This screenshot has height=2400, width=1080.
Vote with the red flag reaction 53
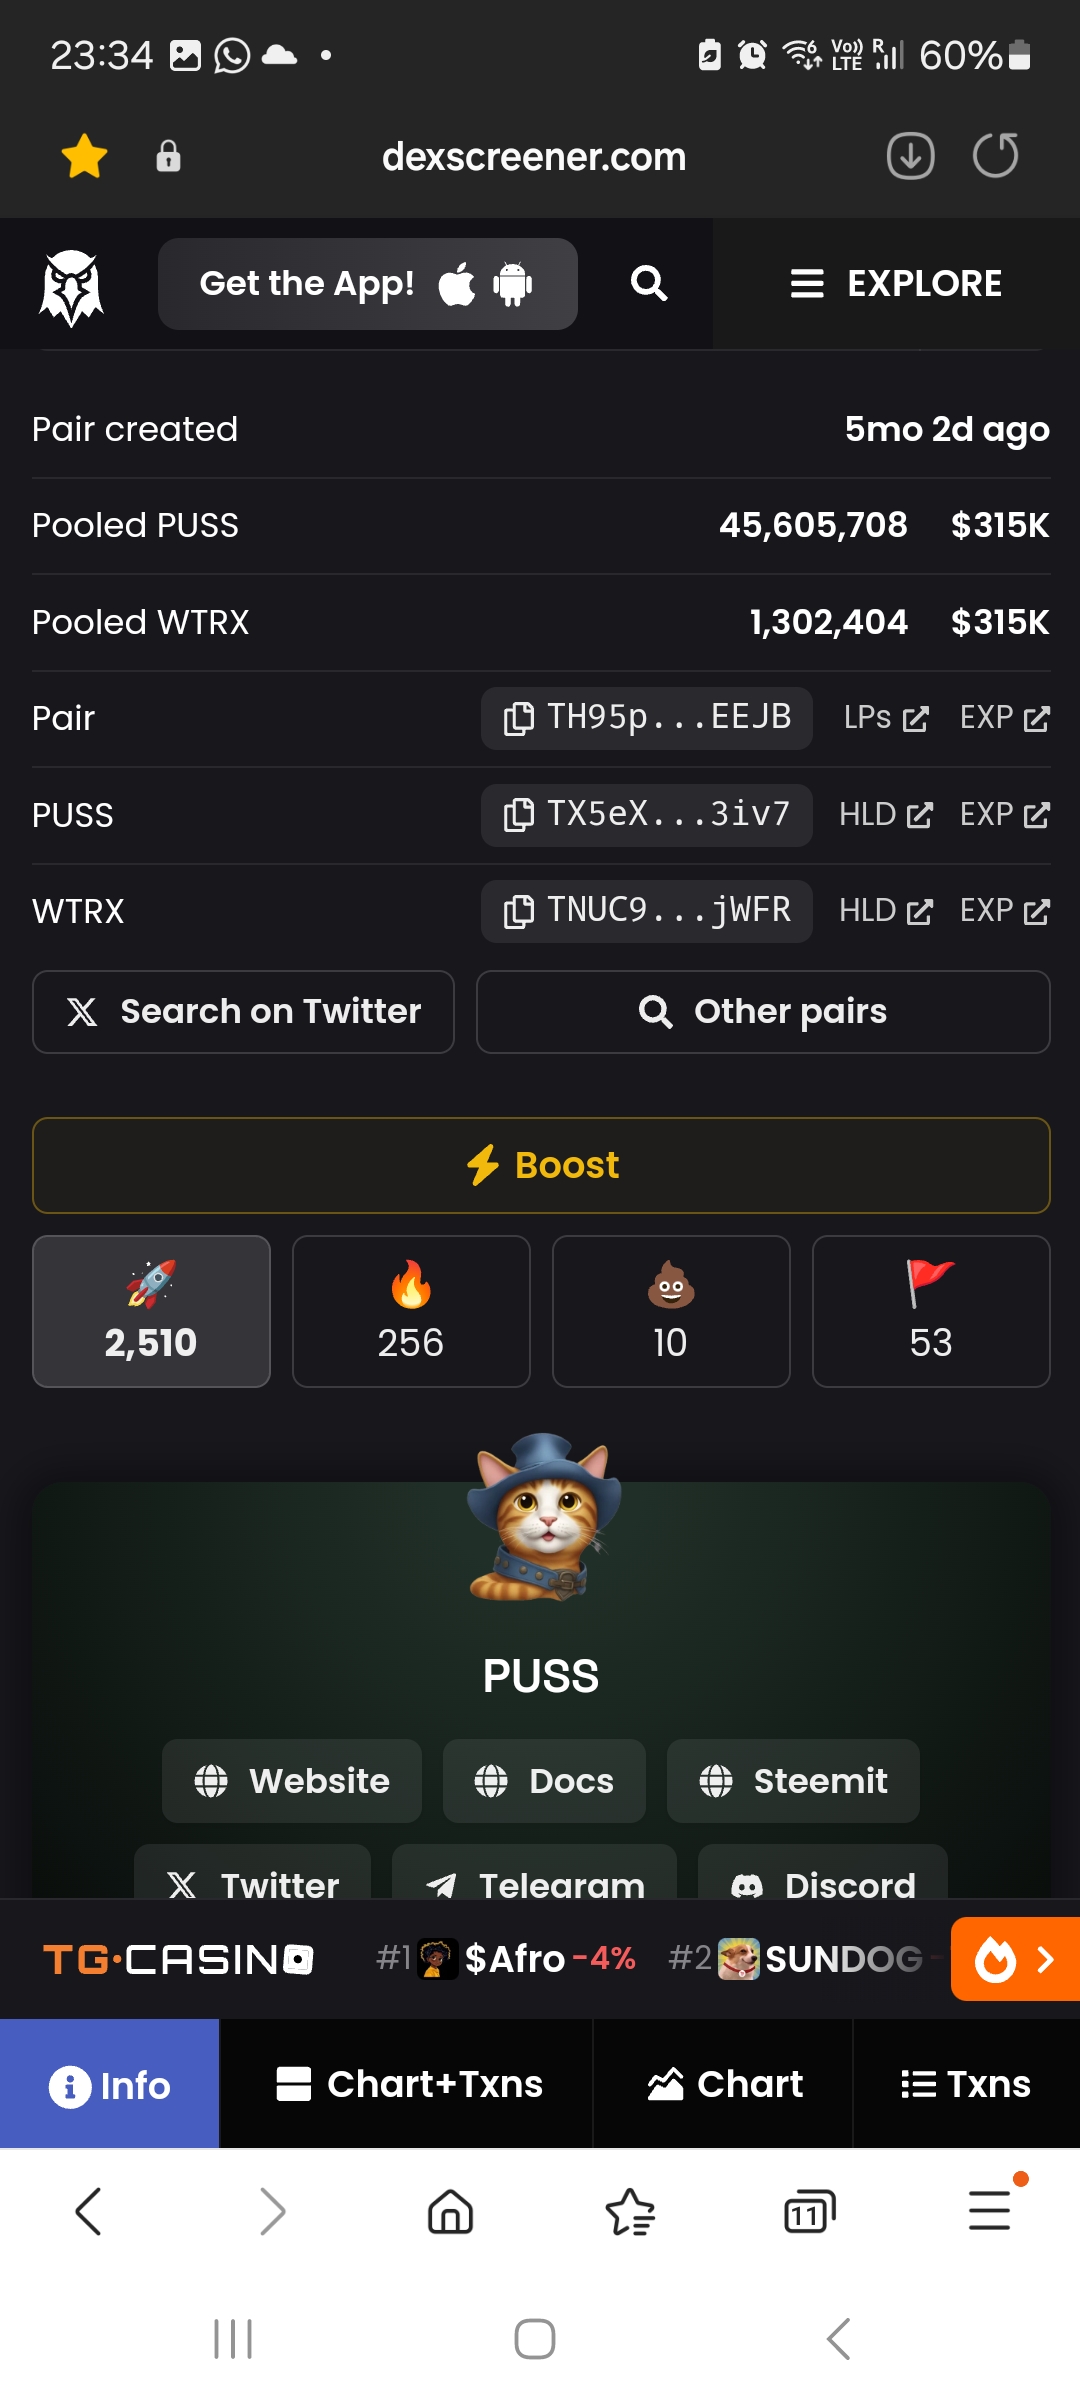931,1311
